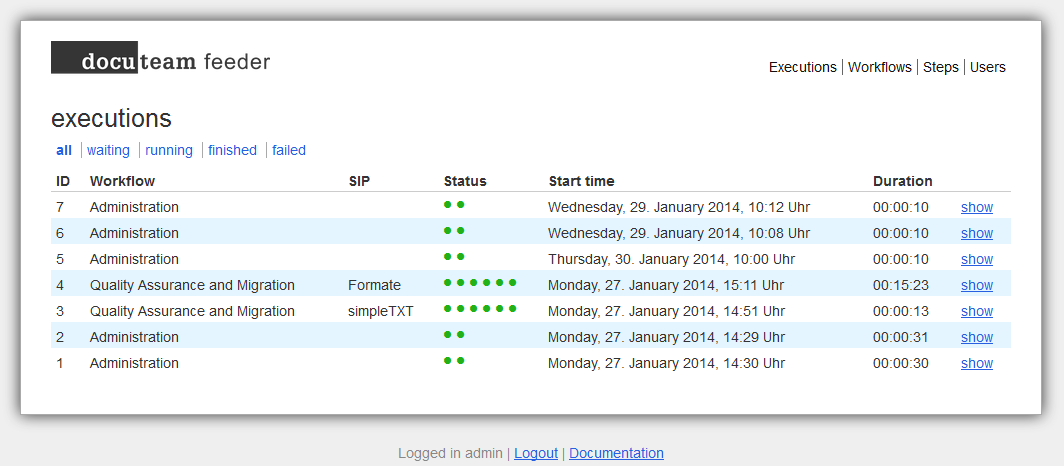Click status dots of execution 1

click(454, 361)
